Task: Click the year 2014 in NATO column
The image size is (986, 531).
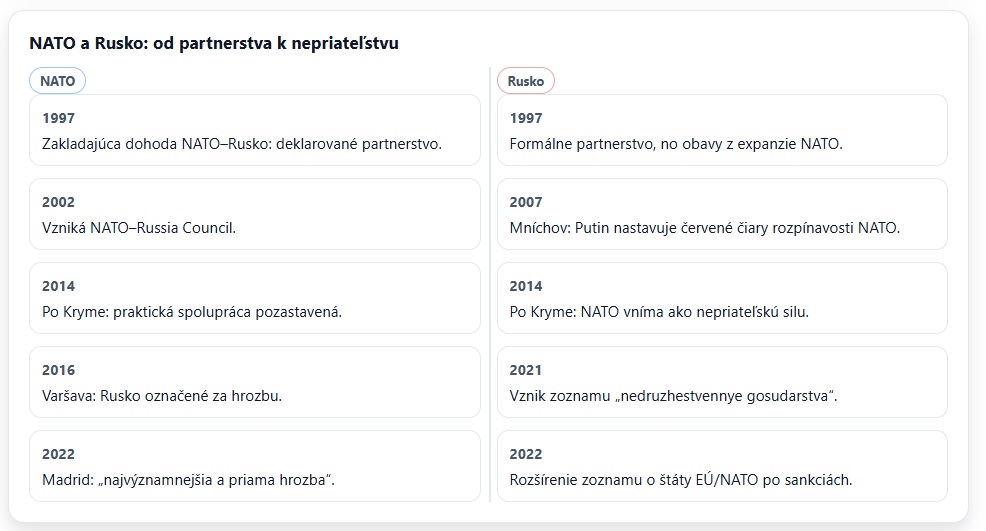Action: (58, 286)
